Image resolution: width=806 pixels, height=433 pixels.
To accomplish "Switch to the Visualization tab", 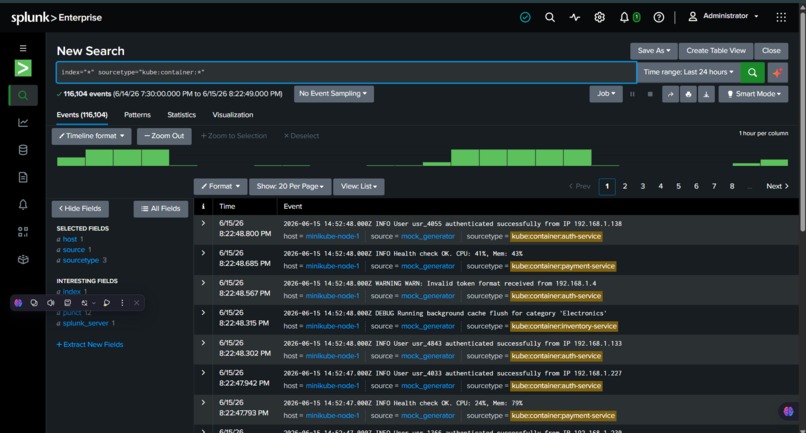I will point(233,115).
